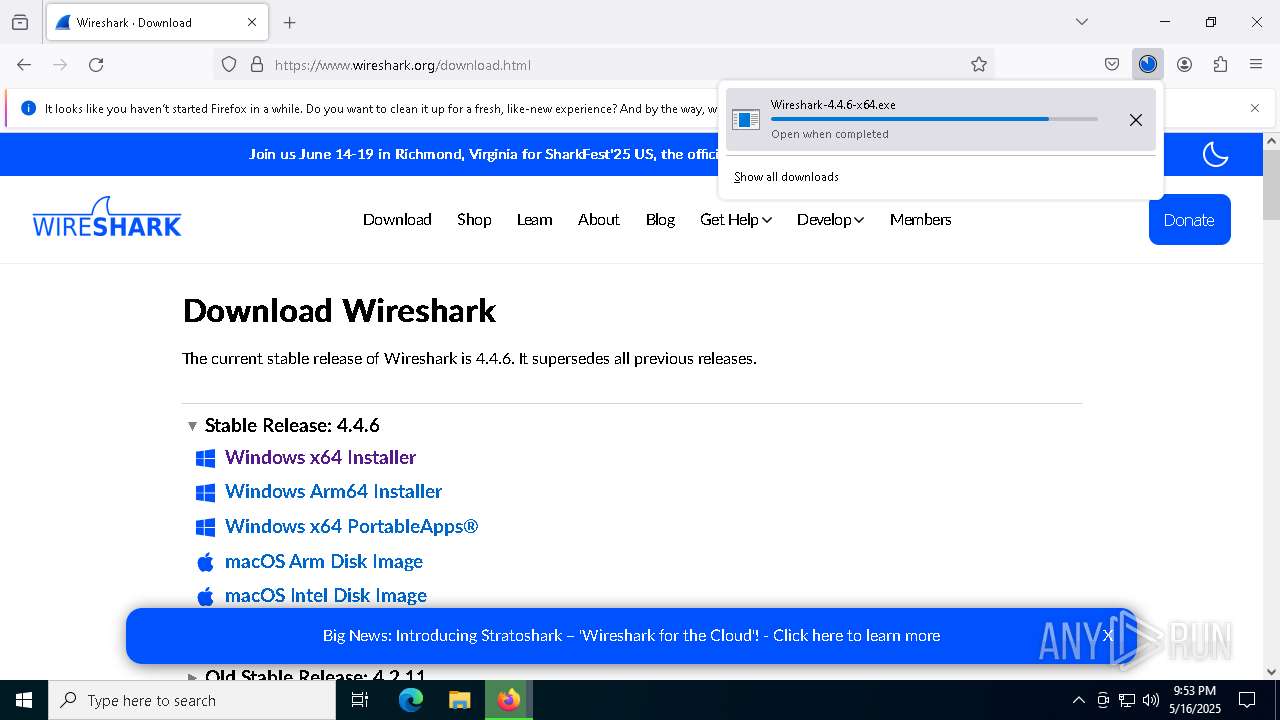Open the Blog nav item
The image size is (1280, 720).
(x=660, y=220)
